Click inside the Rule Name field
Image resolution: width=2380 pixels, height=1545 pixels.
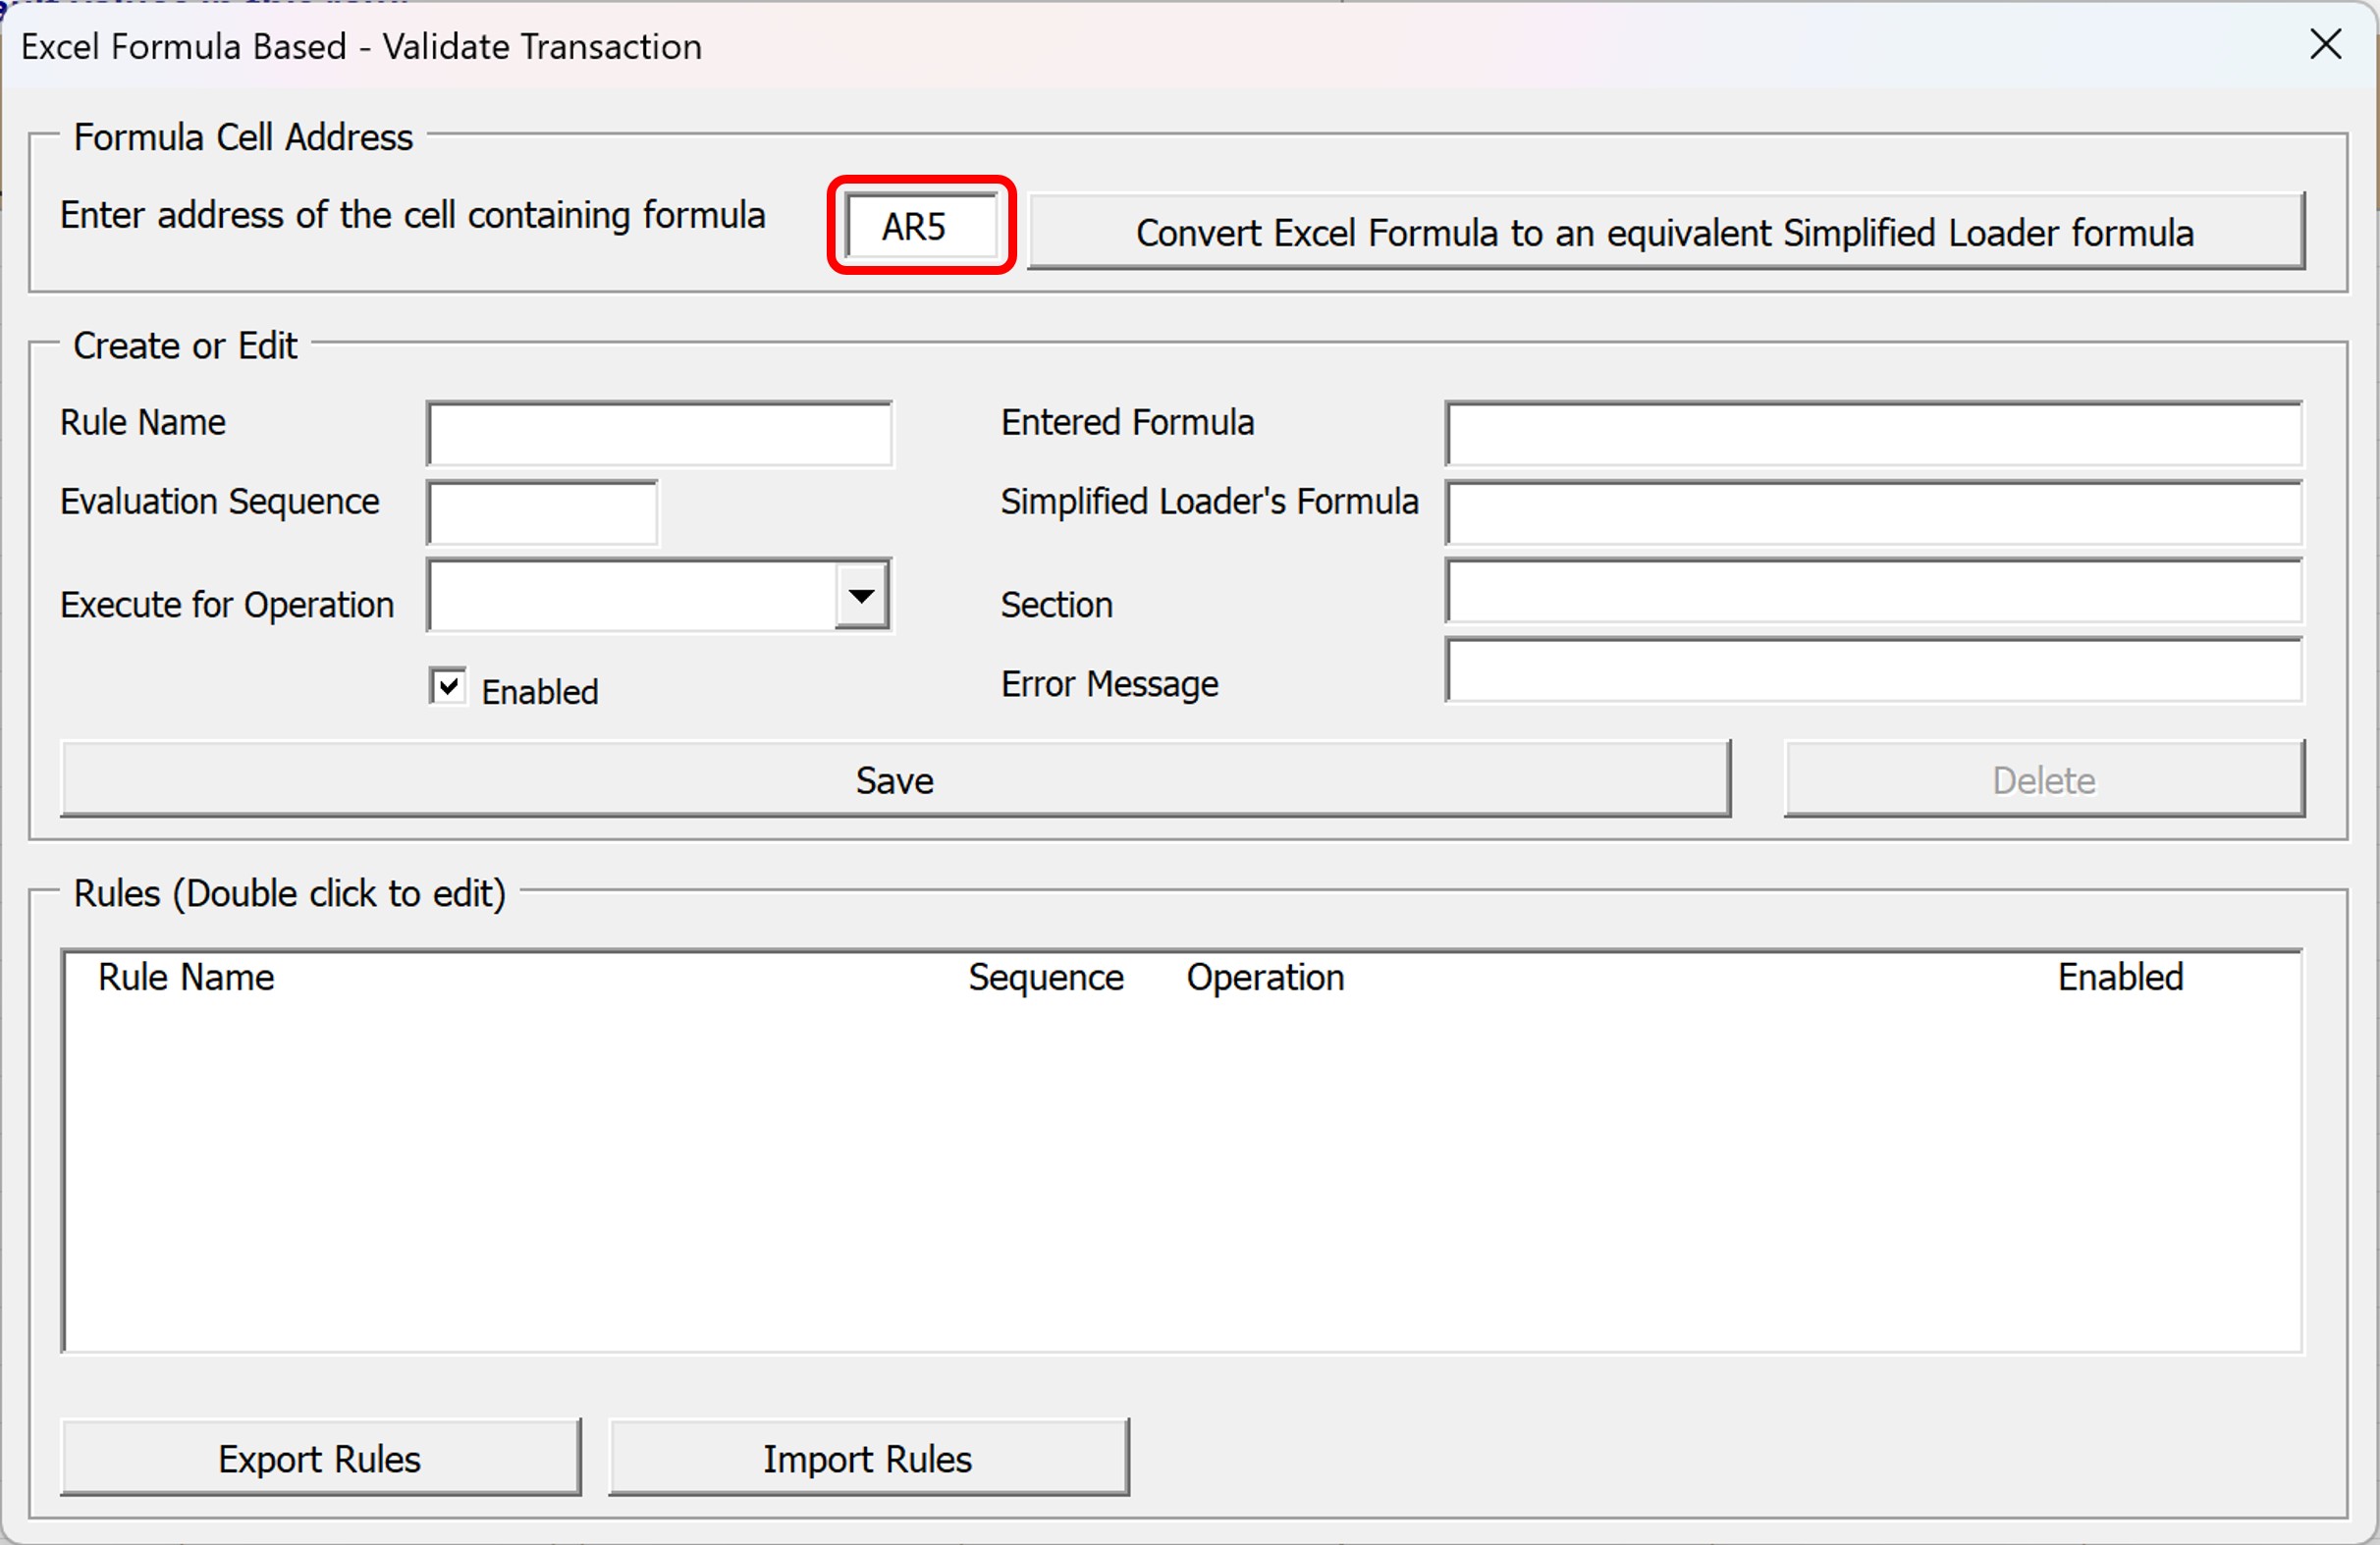[659, 432]
